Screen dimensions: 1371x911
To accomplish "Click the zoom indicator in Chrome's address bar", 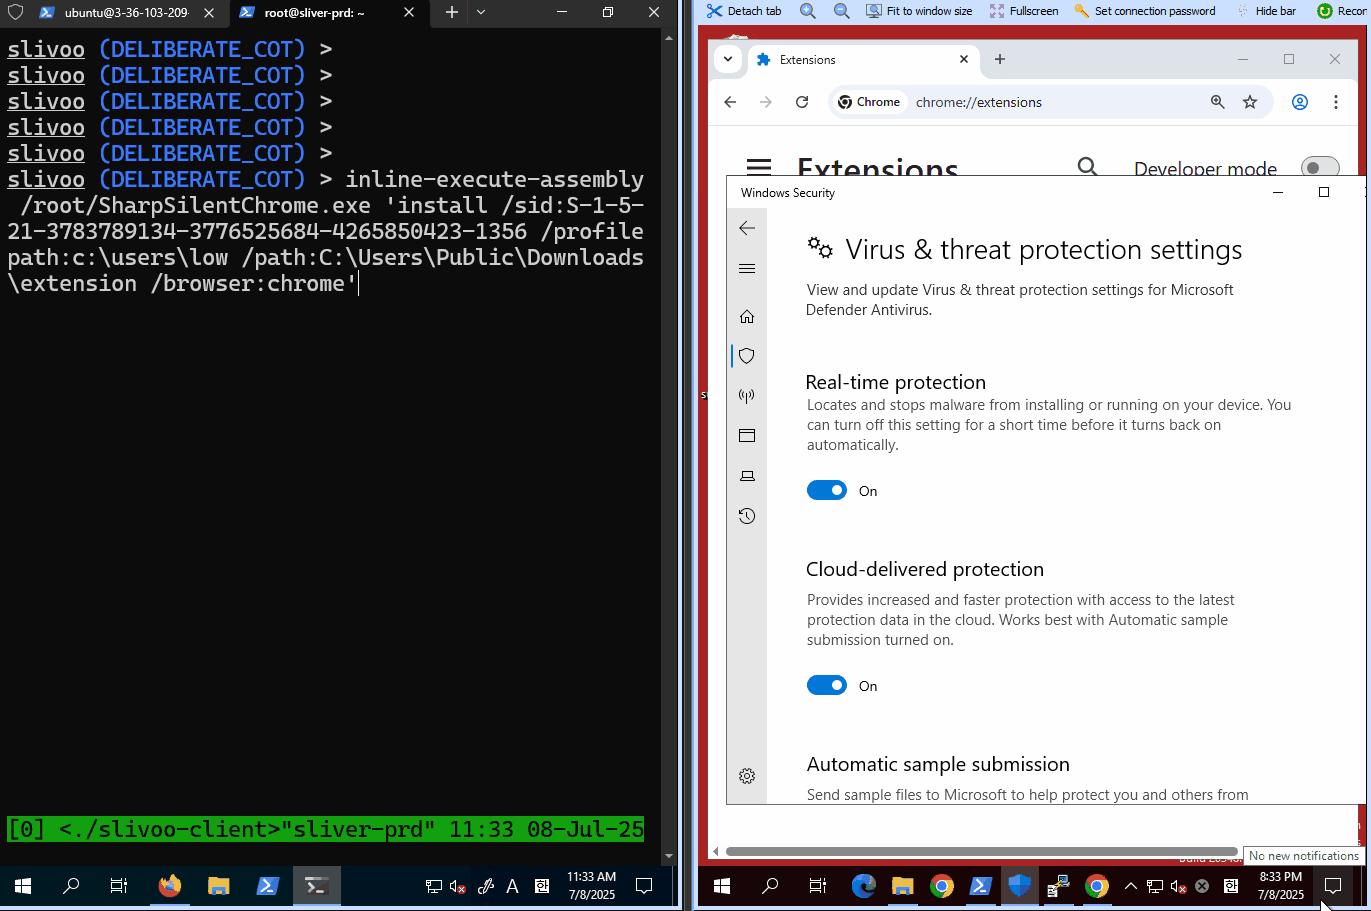I will (1217, 102).
